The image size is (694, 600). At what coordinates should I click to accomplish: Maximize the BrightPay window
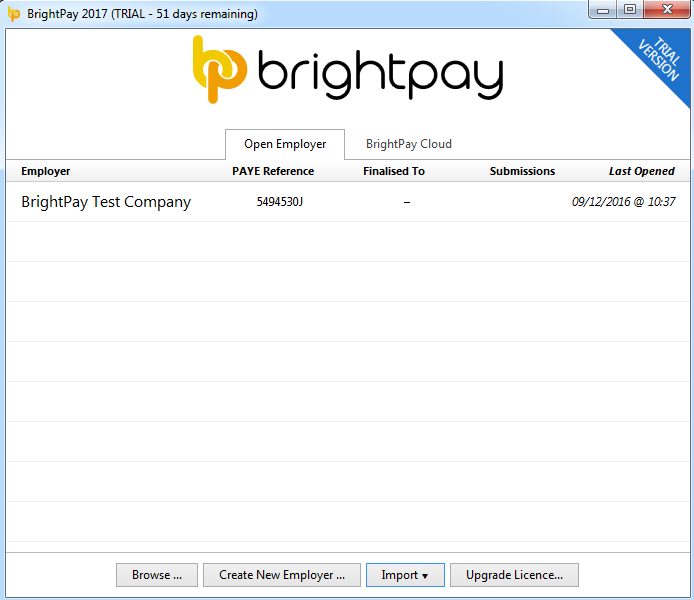pos(630,10)
